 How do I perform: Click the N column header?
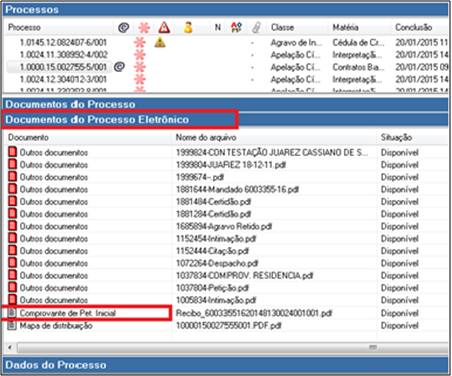(218, 27)
